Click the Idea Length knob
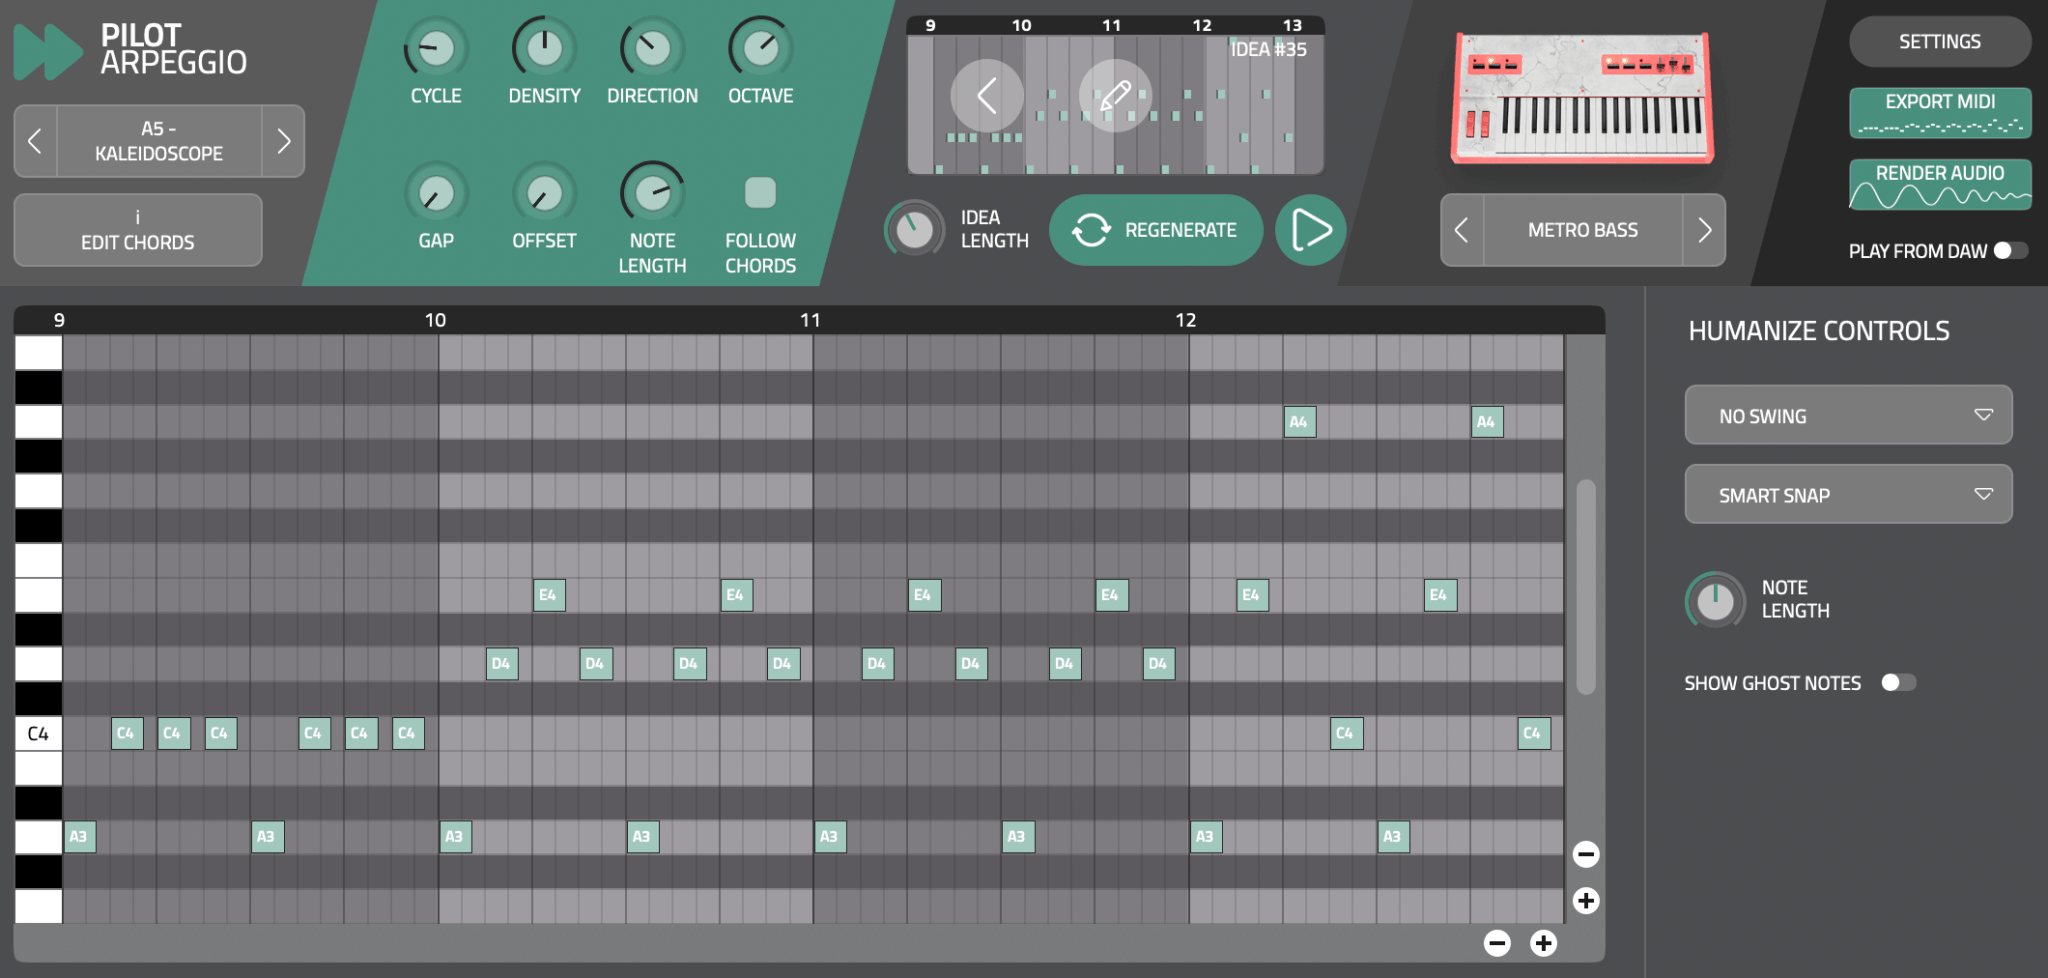Image resolution: width=2048 pixels, height=978 pixels. [x=914, y=229]
